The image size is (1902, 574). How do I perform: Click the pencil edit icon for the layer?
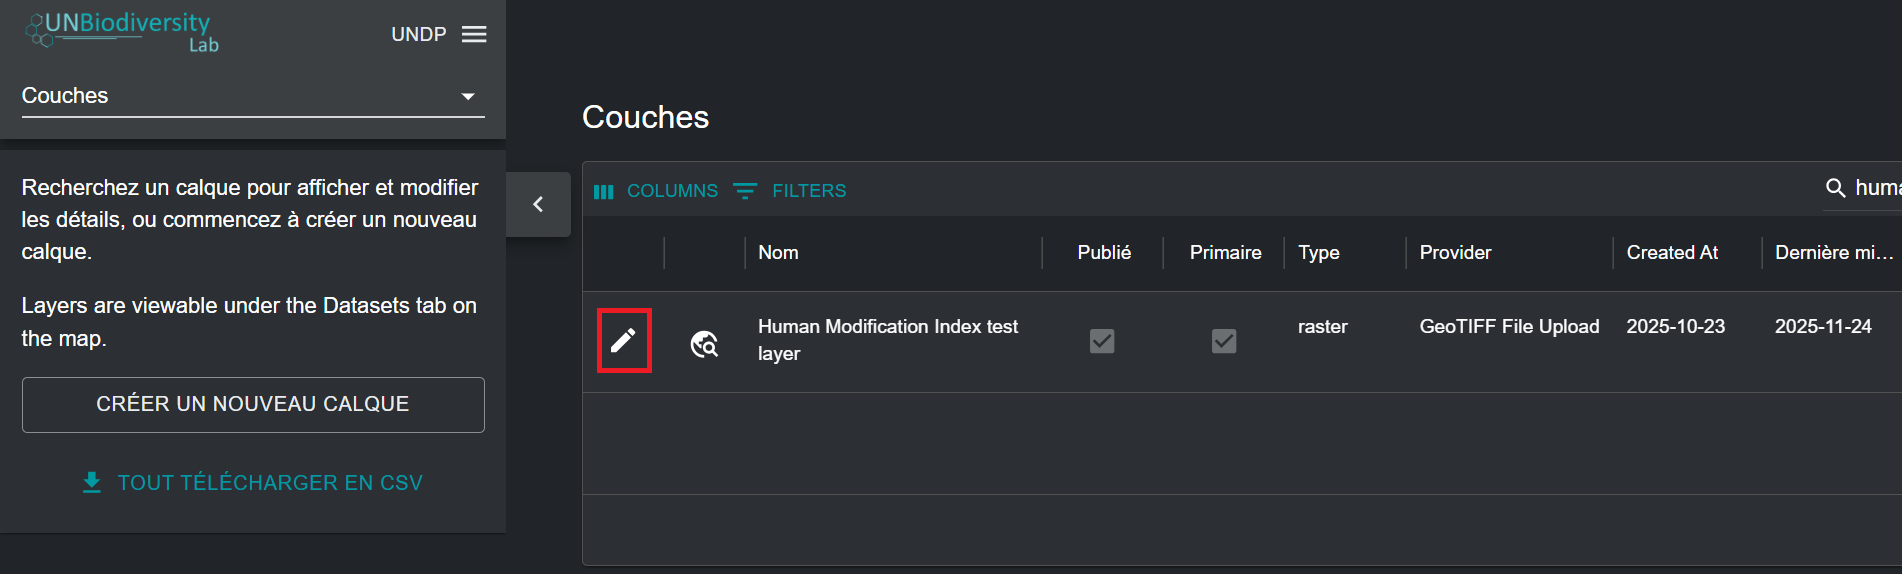[x=623, y=341]
